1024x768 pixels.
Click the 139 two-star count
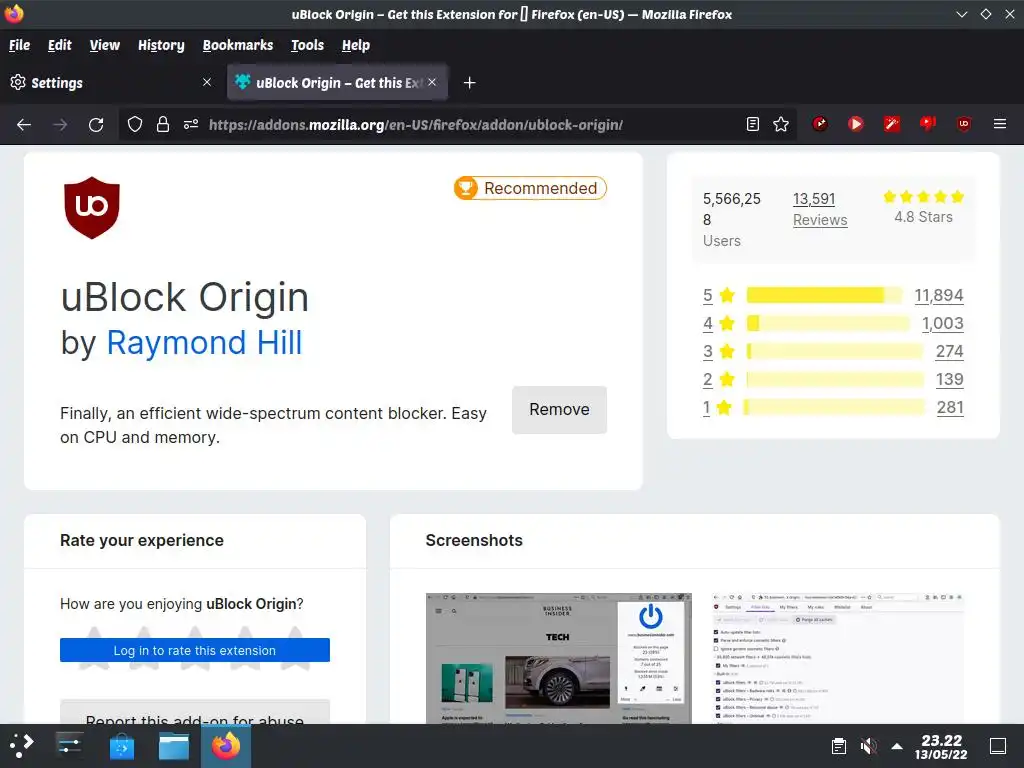950,379
